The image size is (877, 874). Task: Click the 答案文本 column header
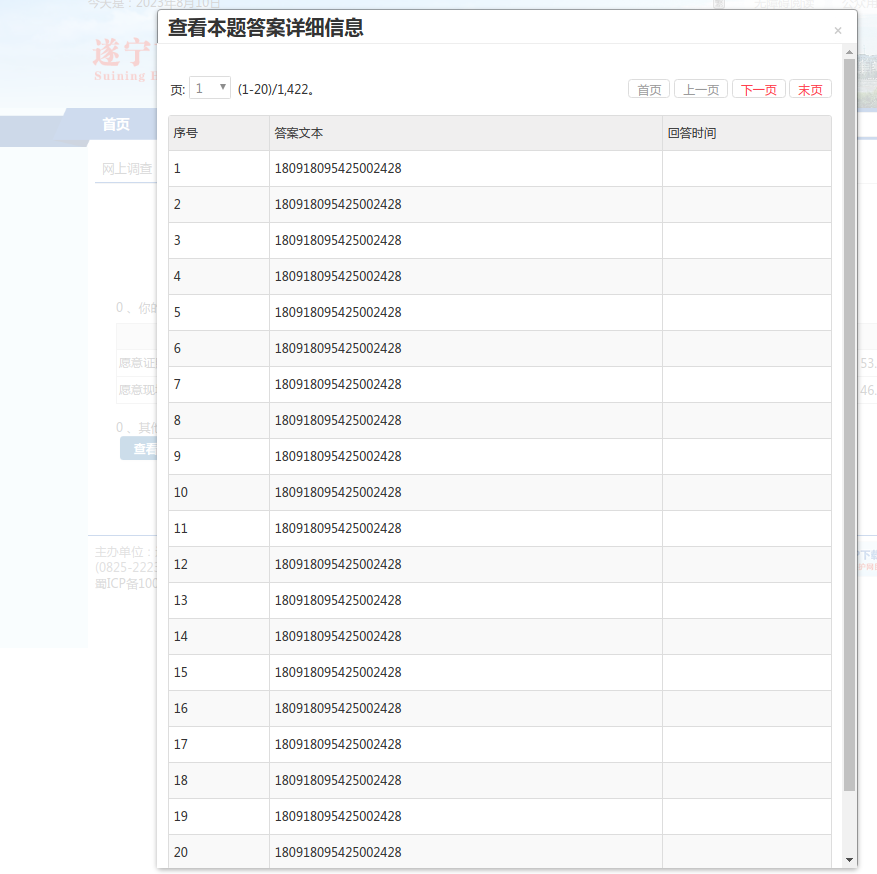(299, 133)
